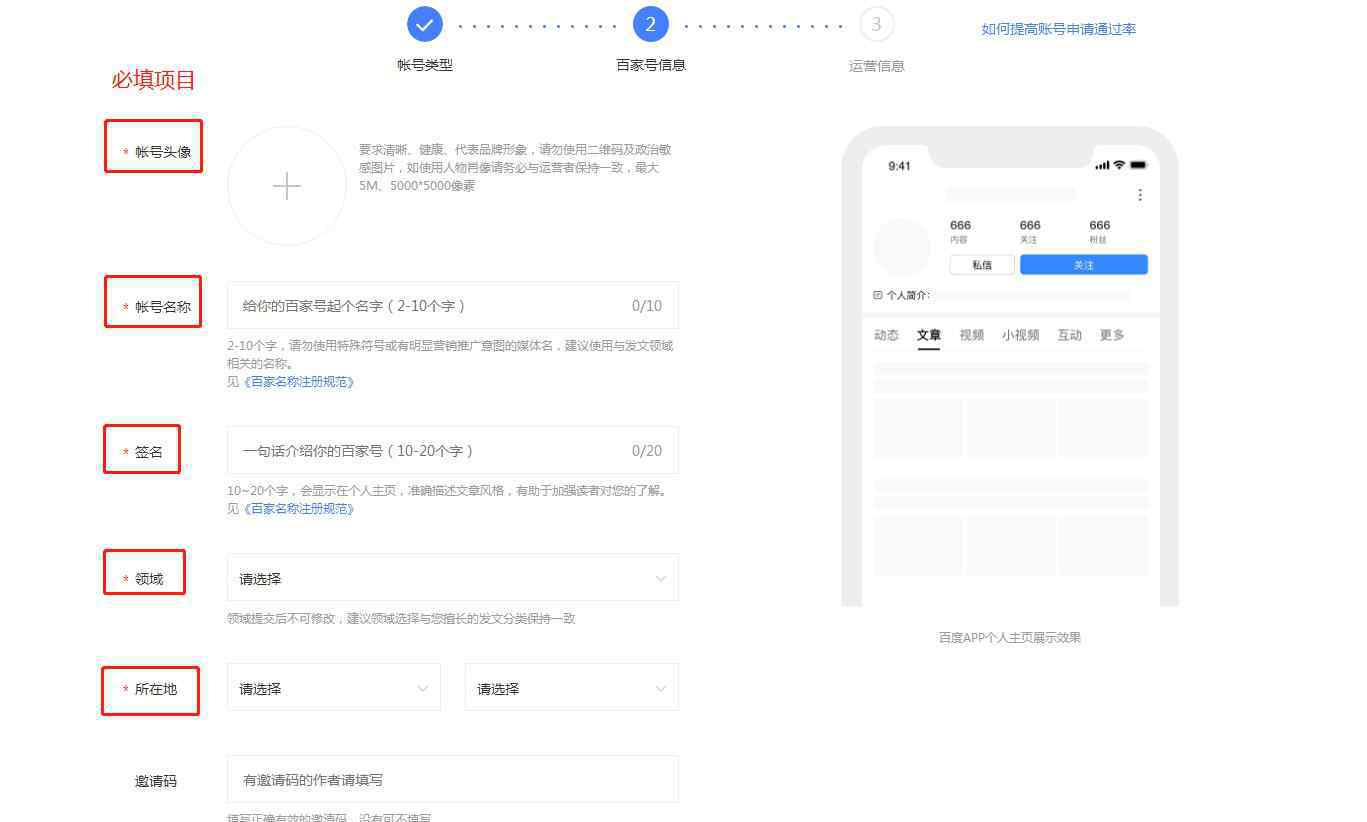Click the round avatar placeholder in phone preview
The width and height of the screenshot is (1367, 822).
pos(903,248)
